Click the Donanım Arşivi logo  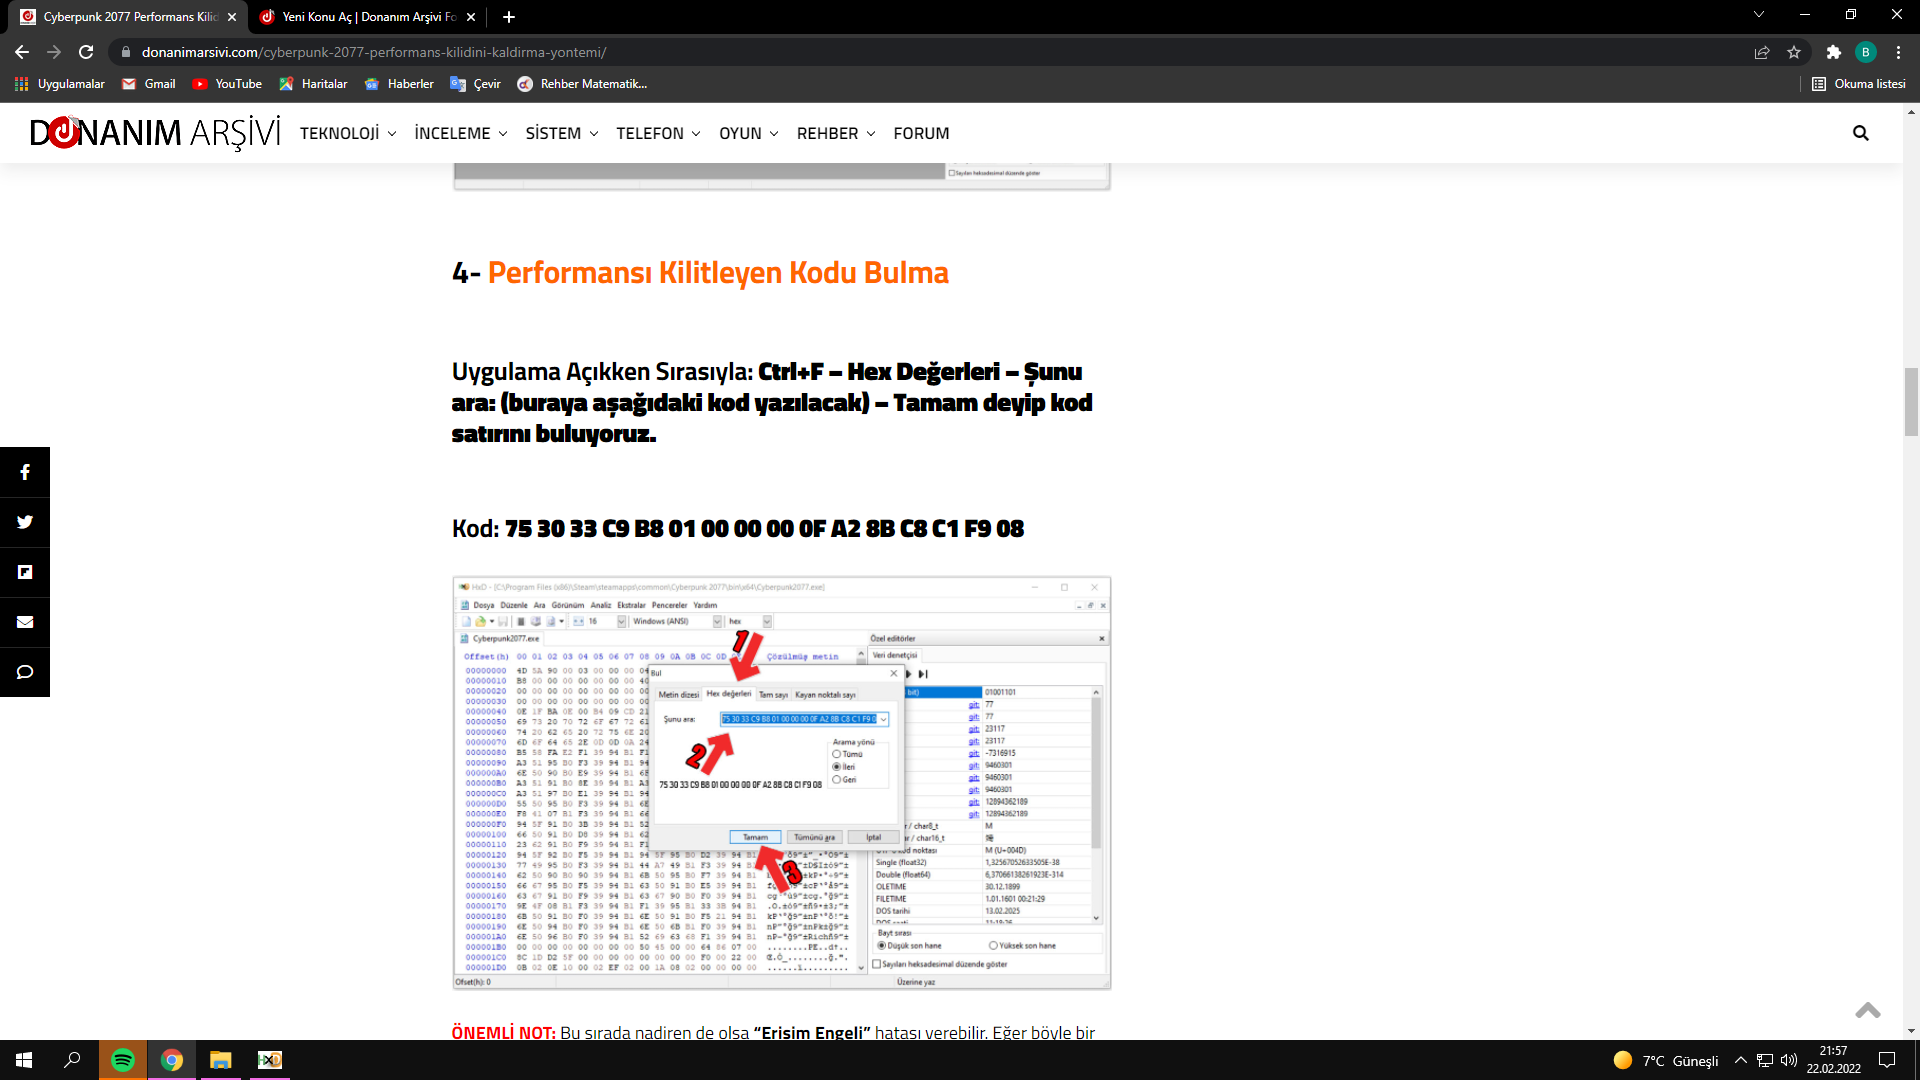[155, 132]
